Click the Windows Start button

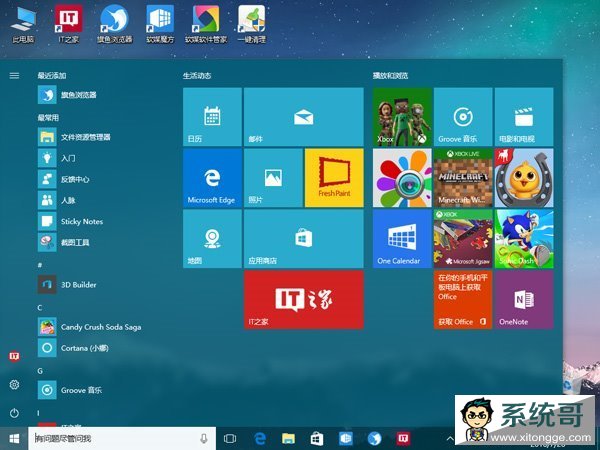[14, 439]
